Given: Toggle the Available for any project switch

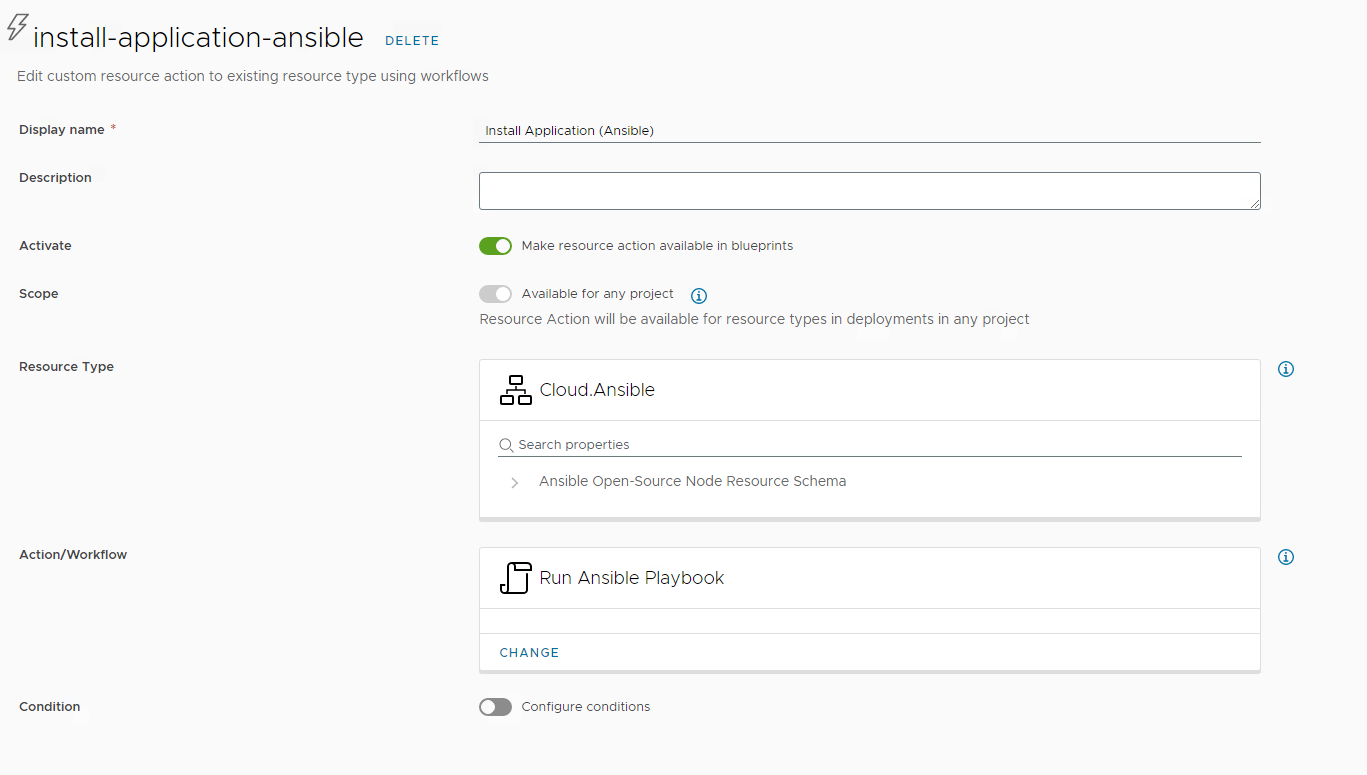Looking at the screenshot, I should 495,294.
